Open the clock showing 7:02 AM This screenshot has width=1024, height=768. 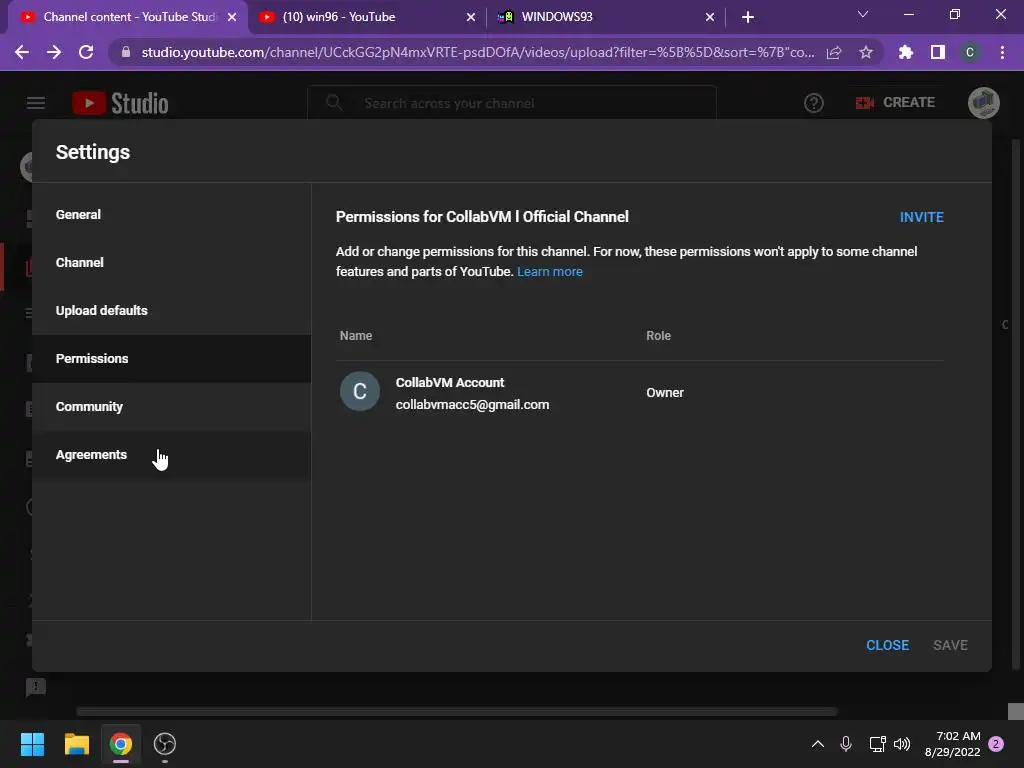click(x=953, y=744)
